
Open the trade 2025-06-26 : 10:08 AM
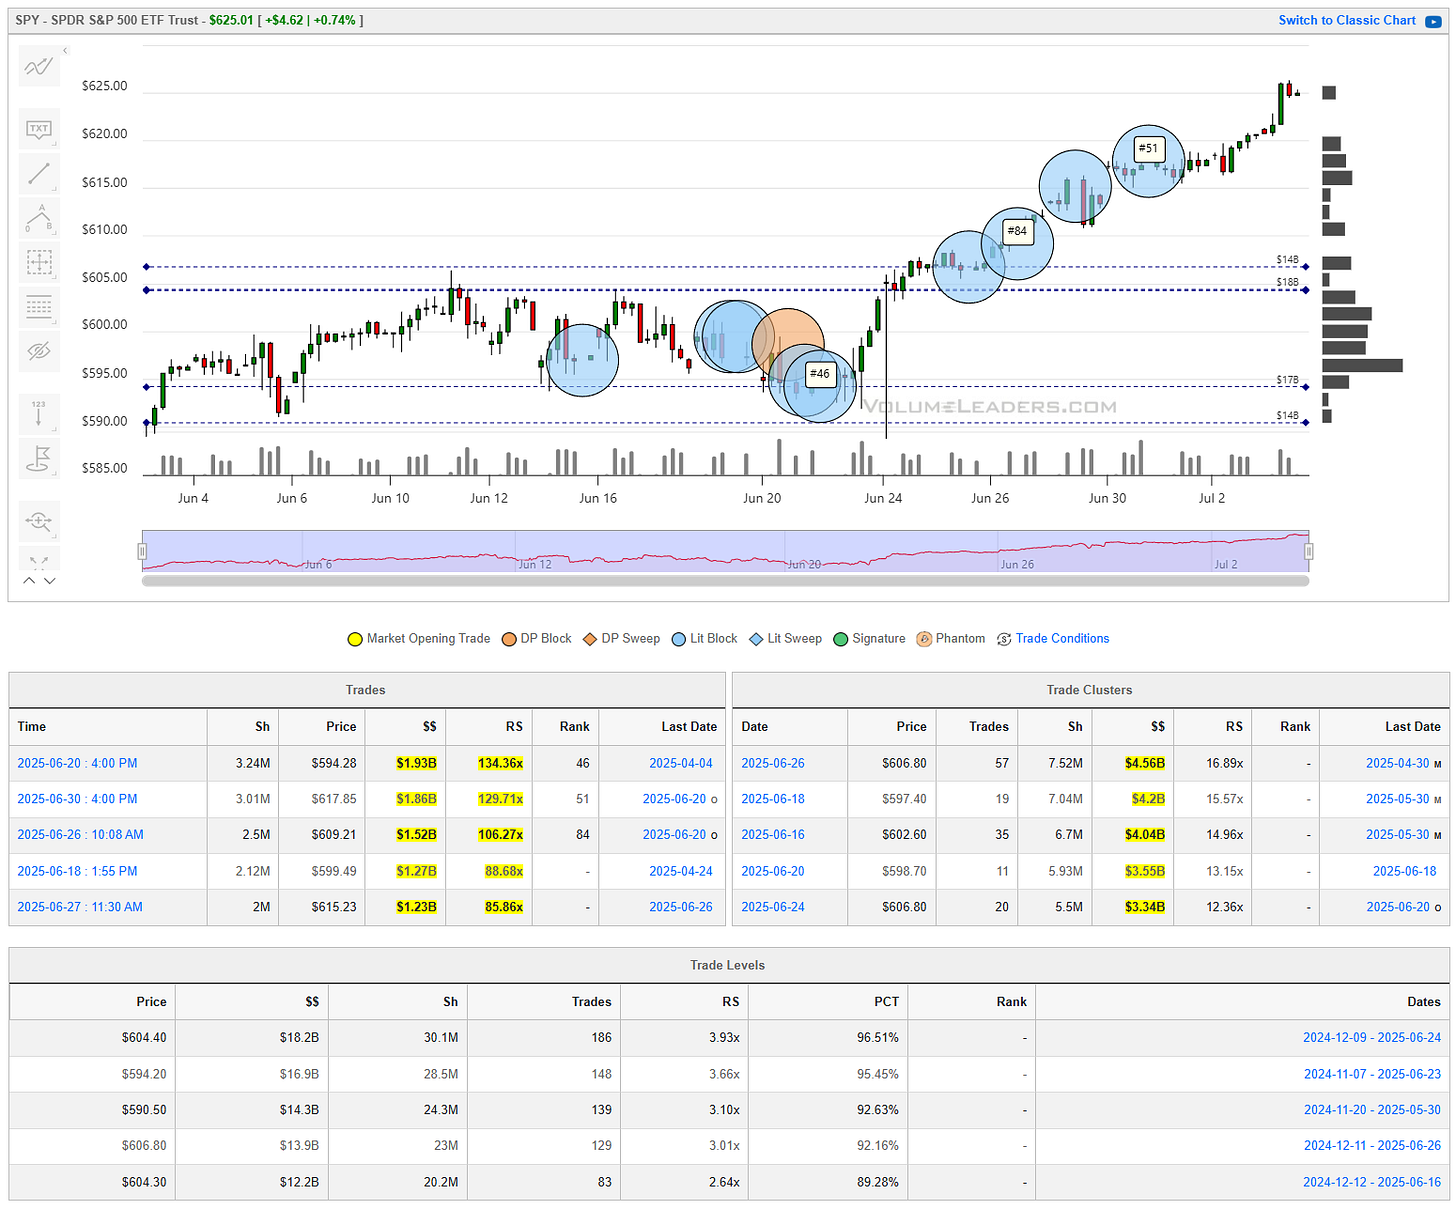[x=80, y=835]
